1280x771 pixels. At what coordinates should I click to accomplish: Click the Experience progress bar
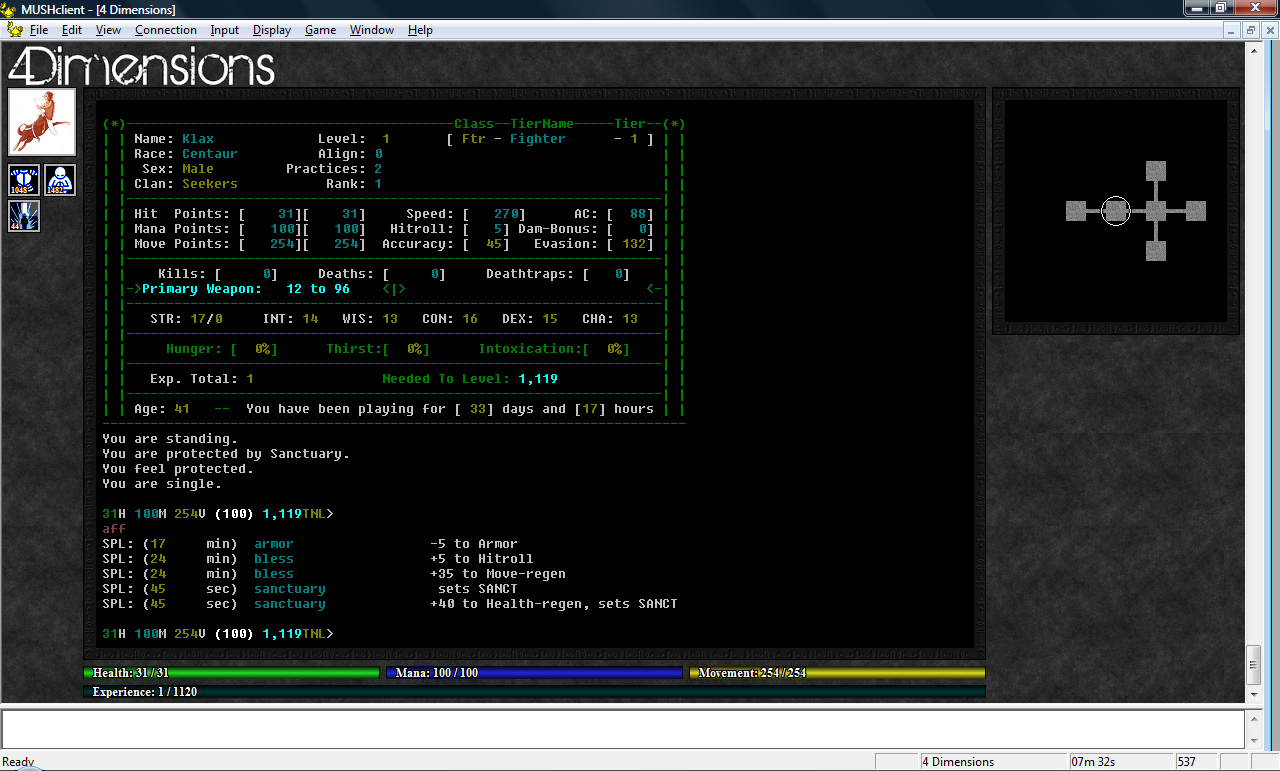pos(534,691)
